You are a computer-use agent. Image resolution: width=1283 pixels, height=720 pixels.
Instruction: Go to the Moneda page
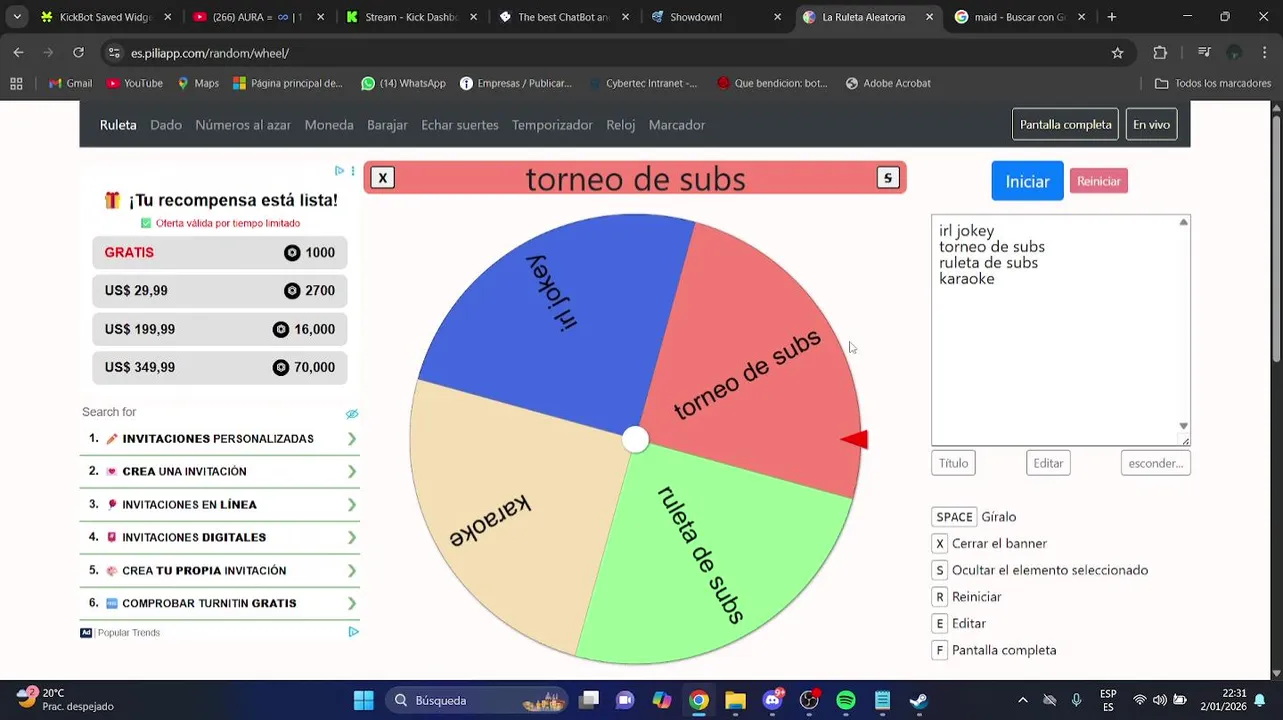[x=329, y=125]
